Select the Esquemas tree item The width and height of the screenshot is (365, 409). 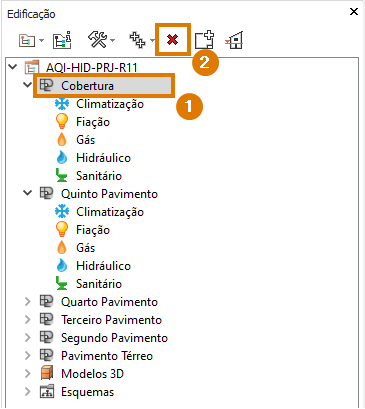coord(87,392)
